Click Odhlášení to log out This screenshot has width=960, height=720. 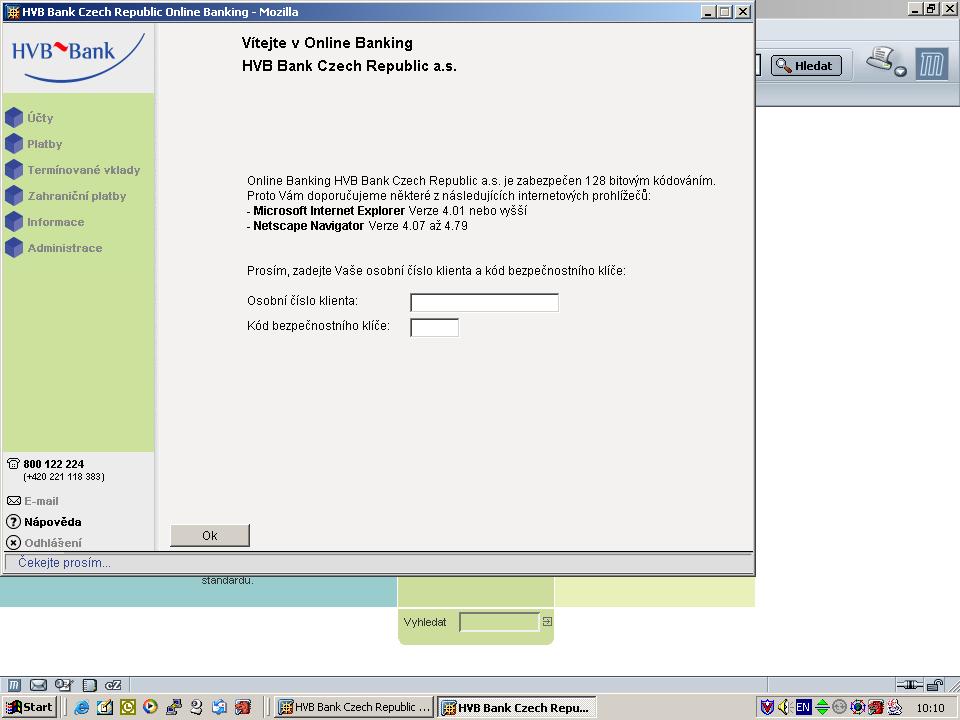(x=53, y=543)
